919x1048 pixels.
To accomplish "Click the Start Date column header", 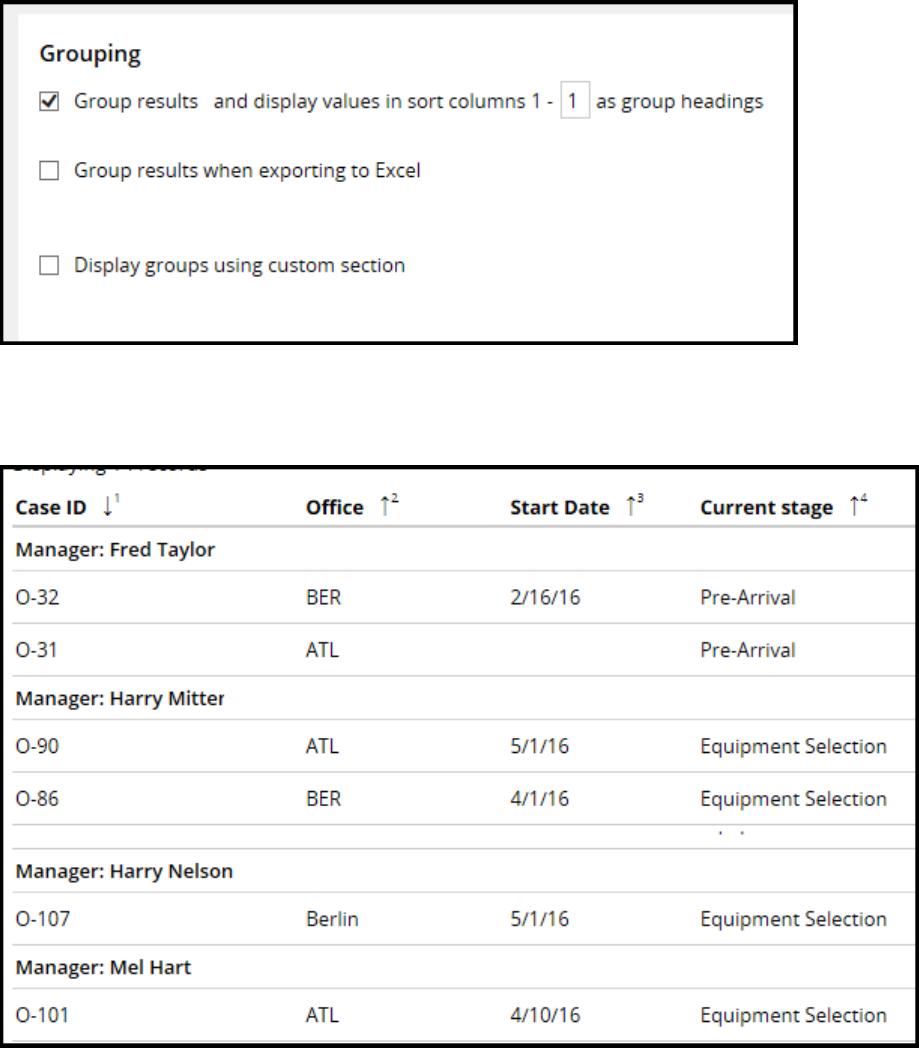I will point(559,508).
